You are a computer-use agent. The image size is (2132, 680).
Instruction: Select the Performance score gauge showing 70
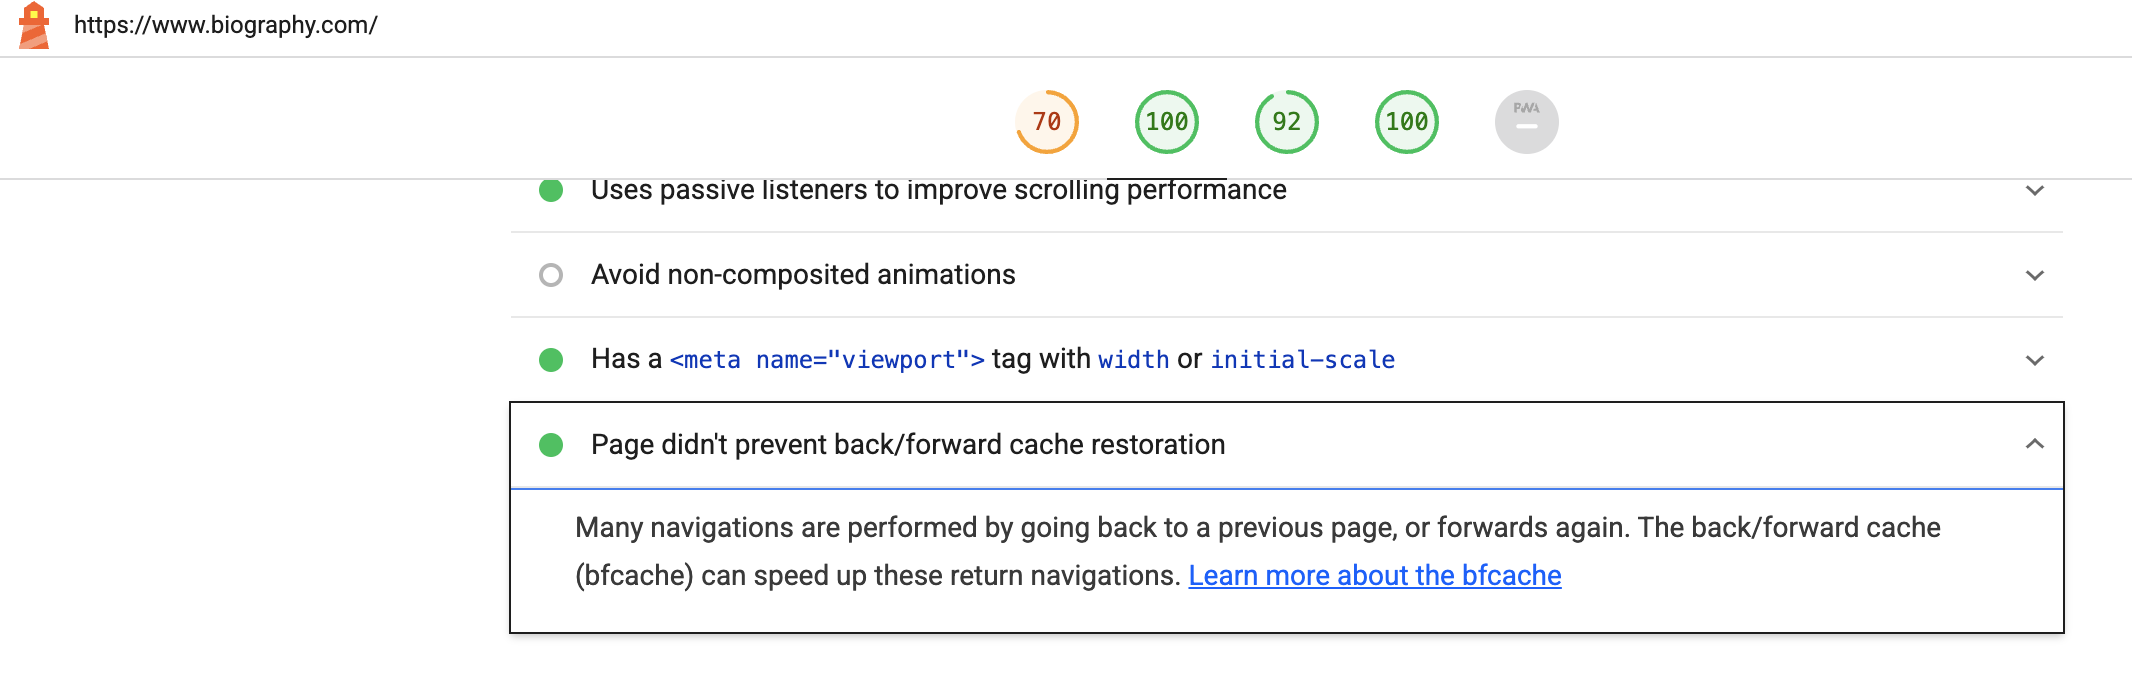pos(1046,121)
